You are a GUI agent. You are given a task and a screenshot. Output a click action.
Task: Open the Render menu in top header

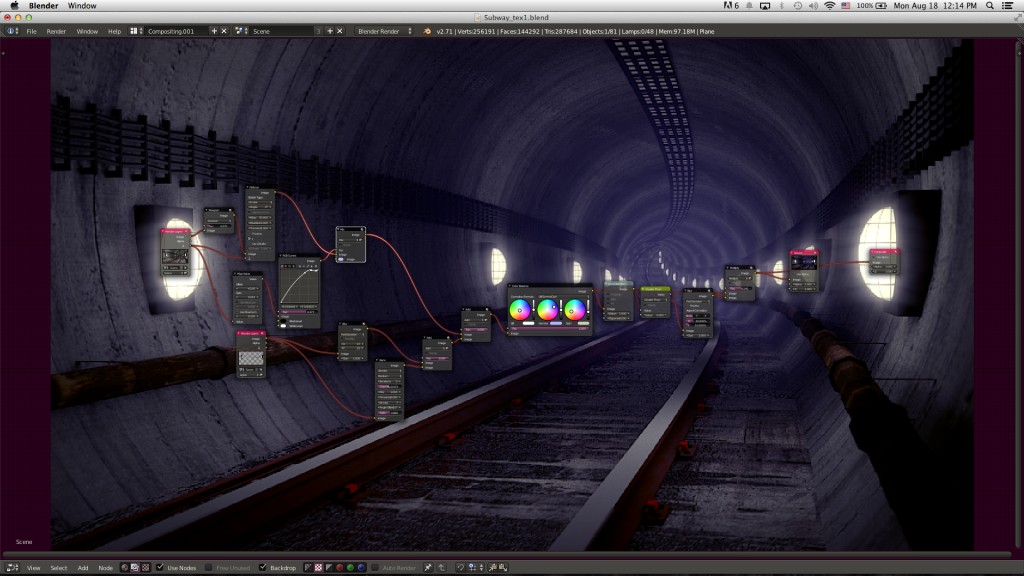pyautogui.click(x=55, y=31)
